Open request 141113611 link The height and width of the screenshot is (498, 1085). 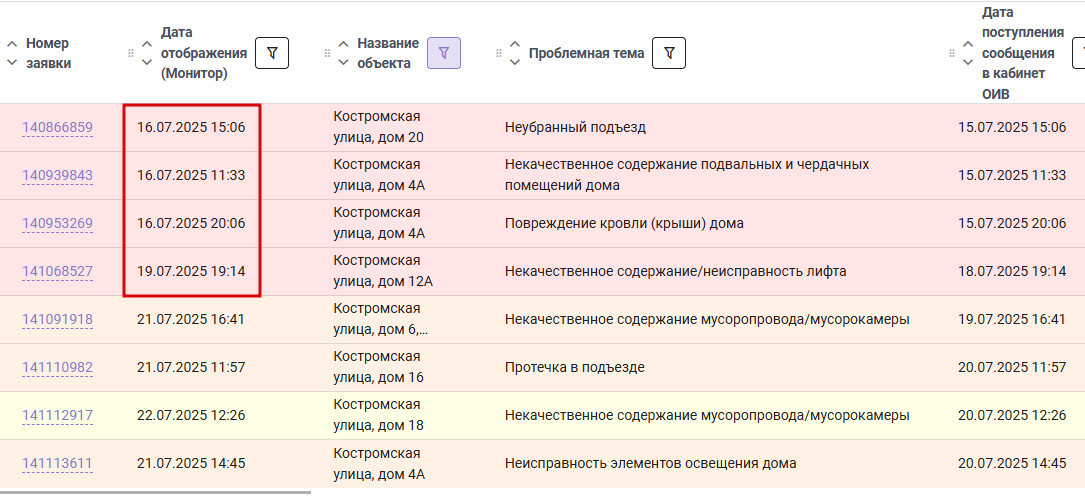tap(57, 463)
